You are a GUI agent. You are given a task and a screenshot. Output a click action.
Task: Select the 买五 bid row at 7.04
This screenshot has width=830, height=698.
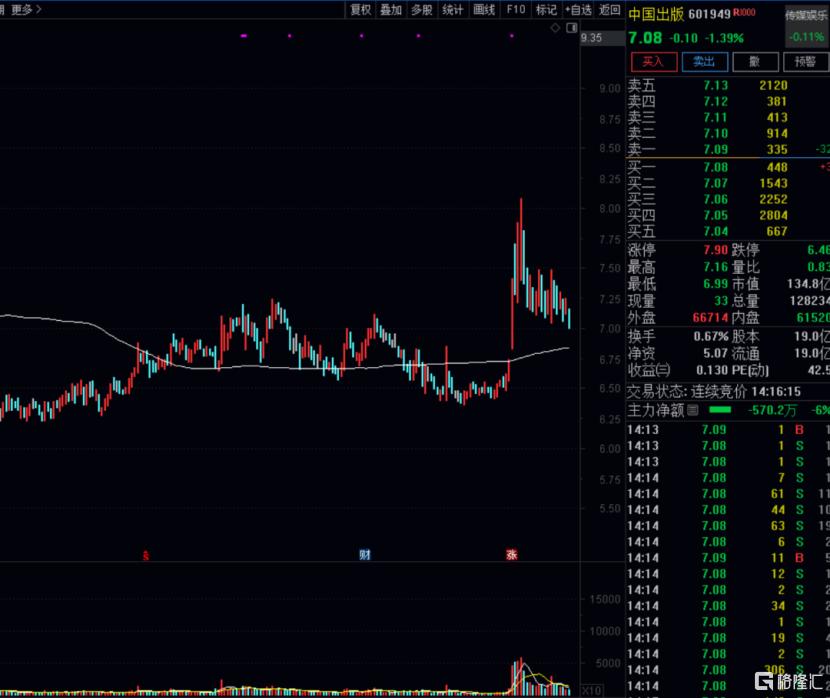[727, 231]
